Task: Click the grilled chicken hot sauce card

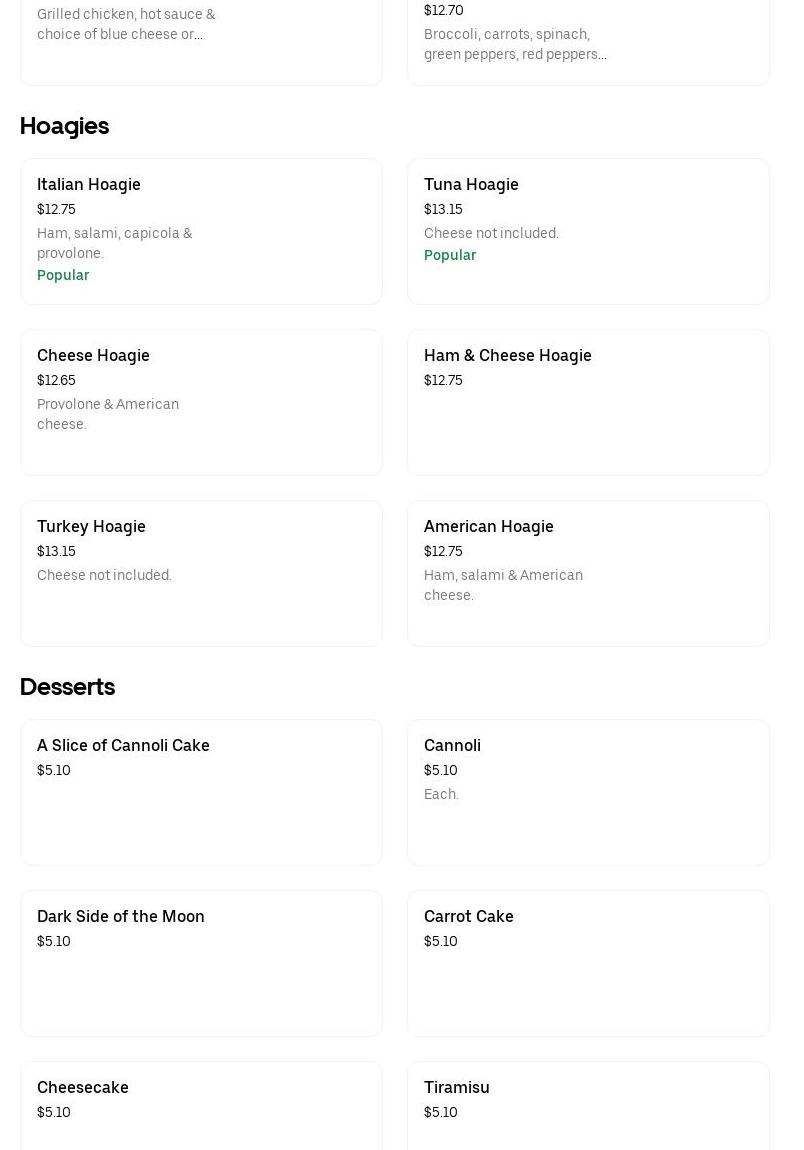Action: (x=201, y=40)
